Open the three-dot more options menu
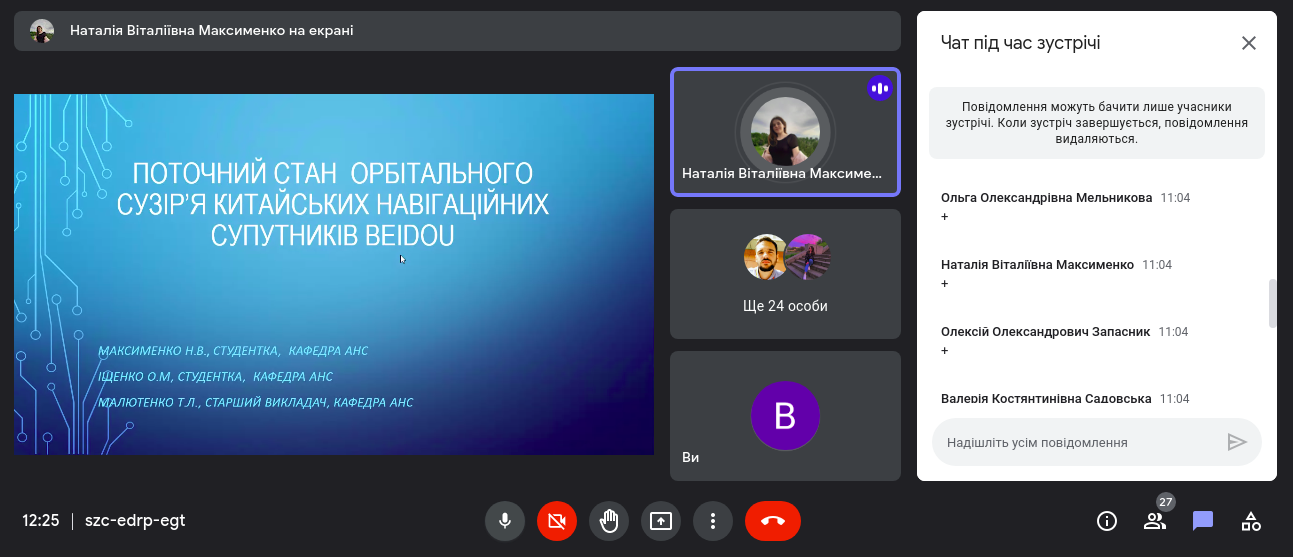The height and width of the screenshot is (557, 1293). tap(713, 521)
